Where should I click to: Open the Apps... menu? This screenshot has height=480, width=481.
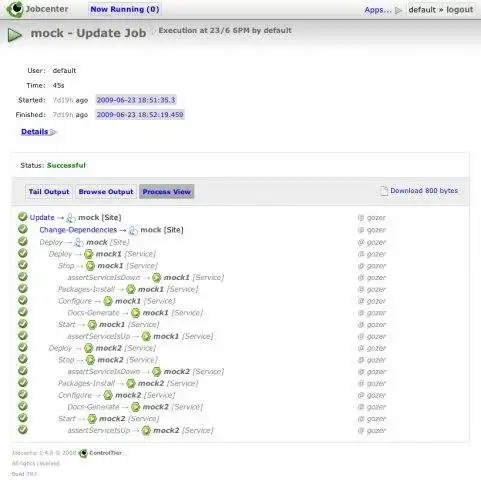(378, 10)
